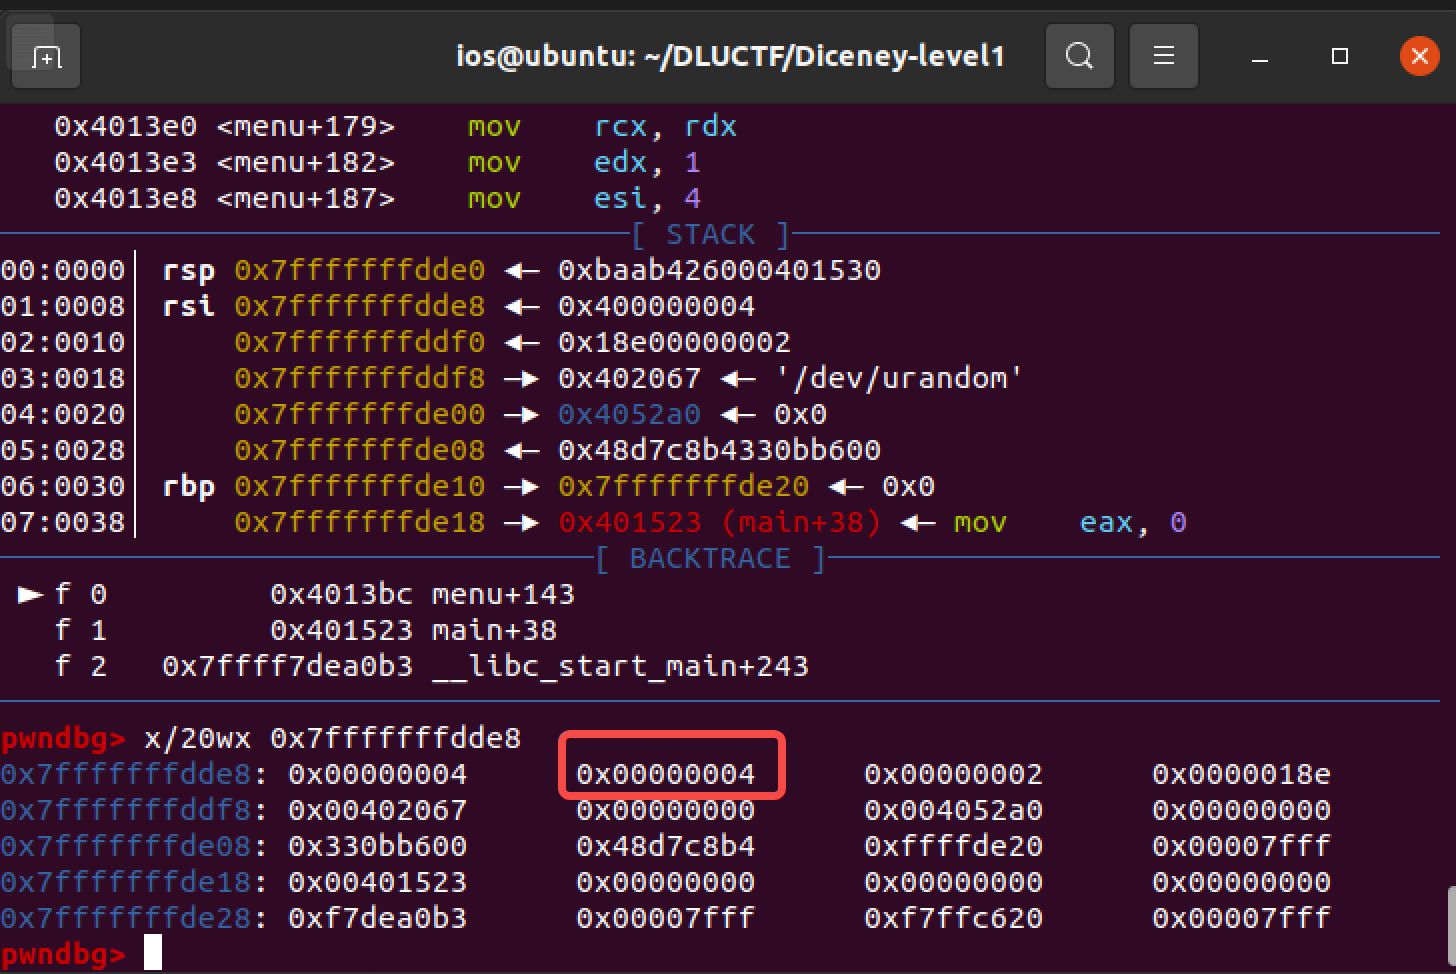This screenshot has height=974, width=1456.
Task: Open the terminal hamburger menu
Action: pyautogui.click(x=1164, y=56)
